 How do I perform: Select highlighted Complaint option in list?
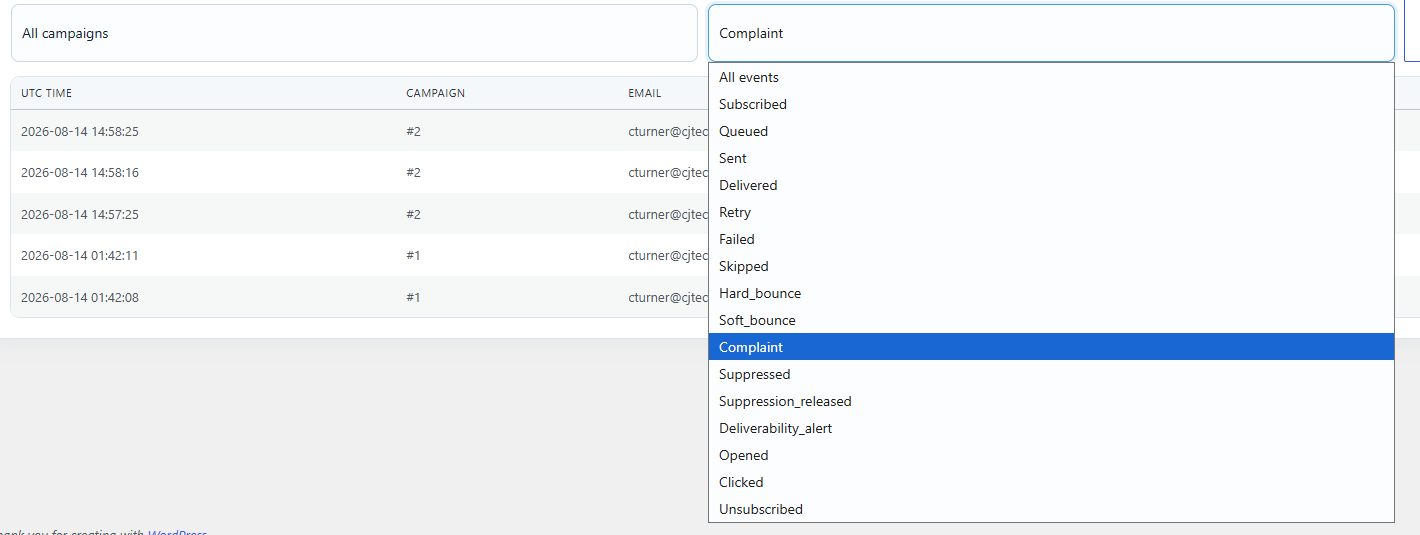point(1051,347)
